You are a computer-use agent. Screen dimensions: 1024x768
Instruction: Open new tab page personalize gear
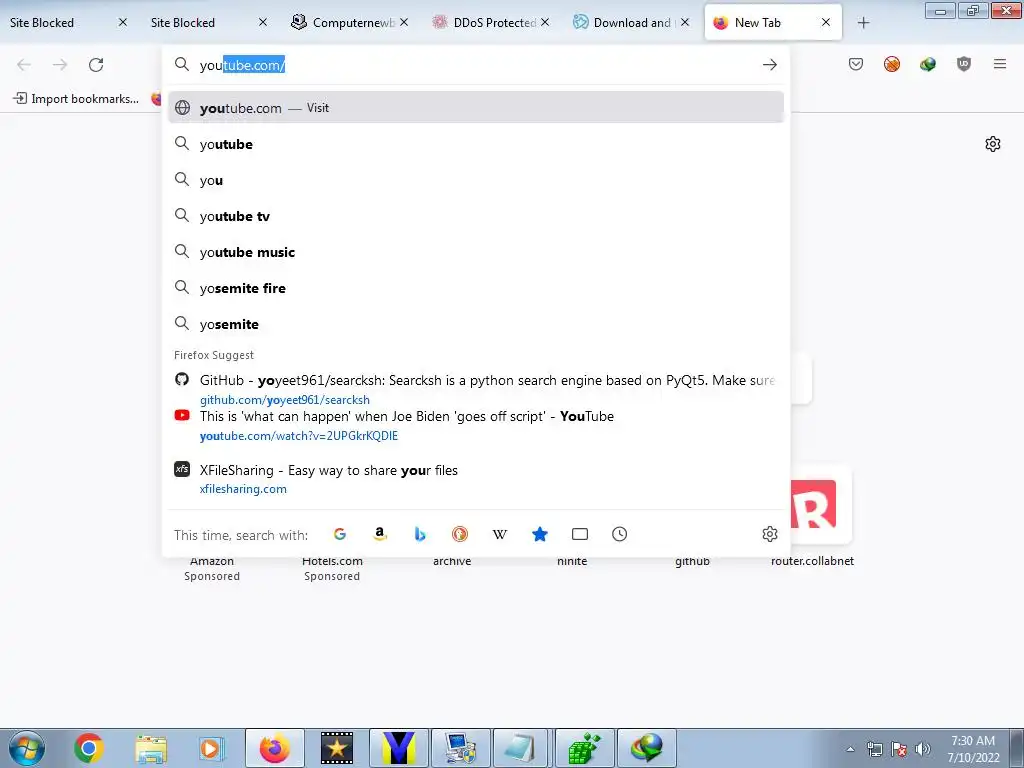point(992,144)
